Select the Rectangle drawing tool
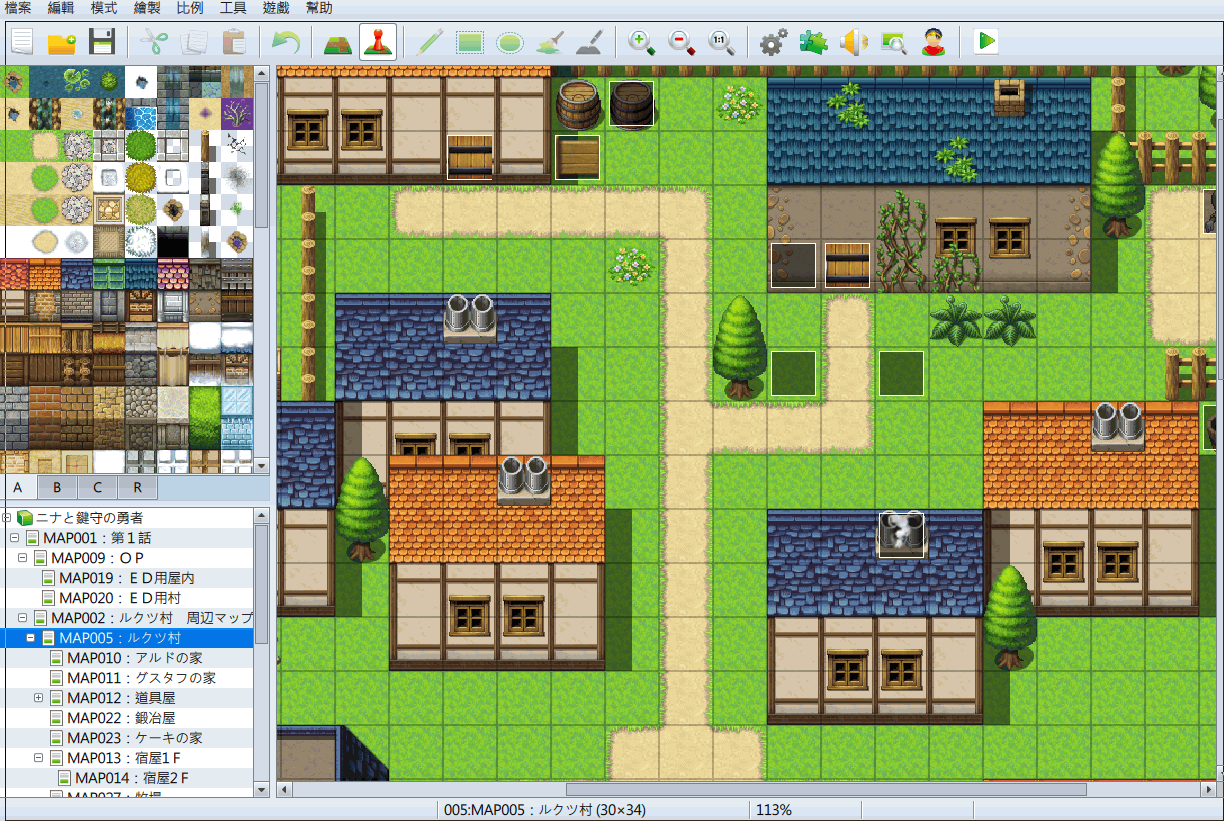 [x=470, y=42]
